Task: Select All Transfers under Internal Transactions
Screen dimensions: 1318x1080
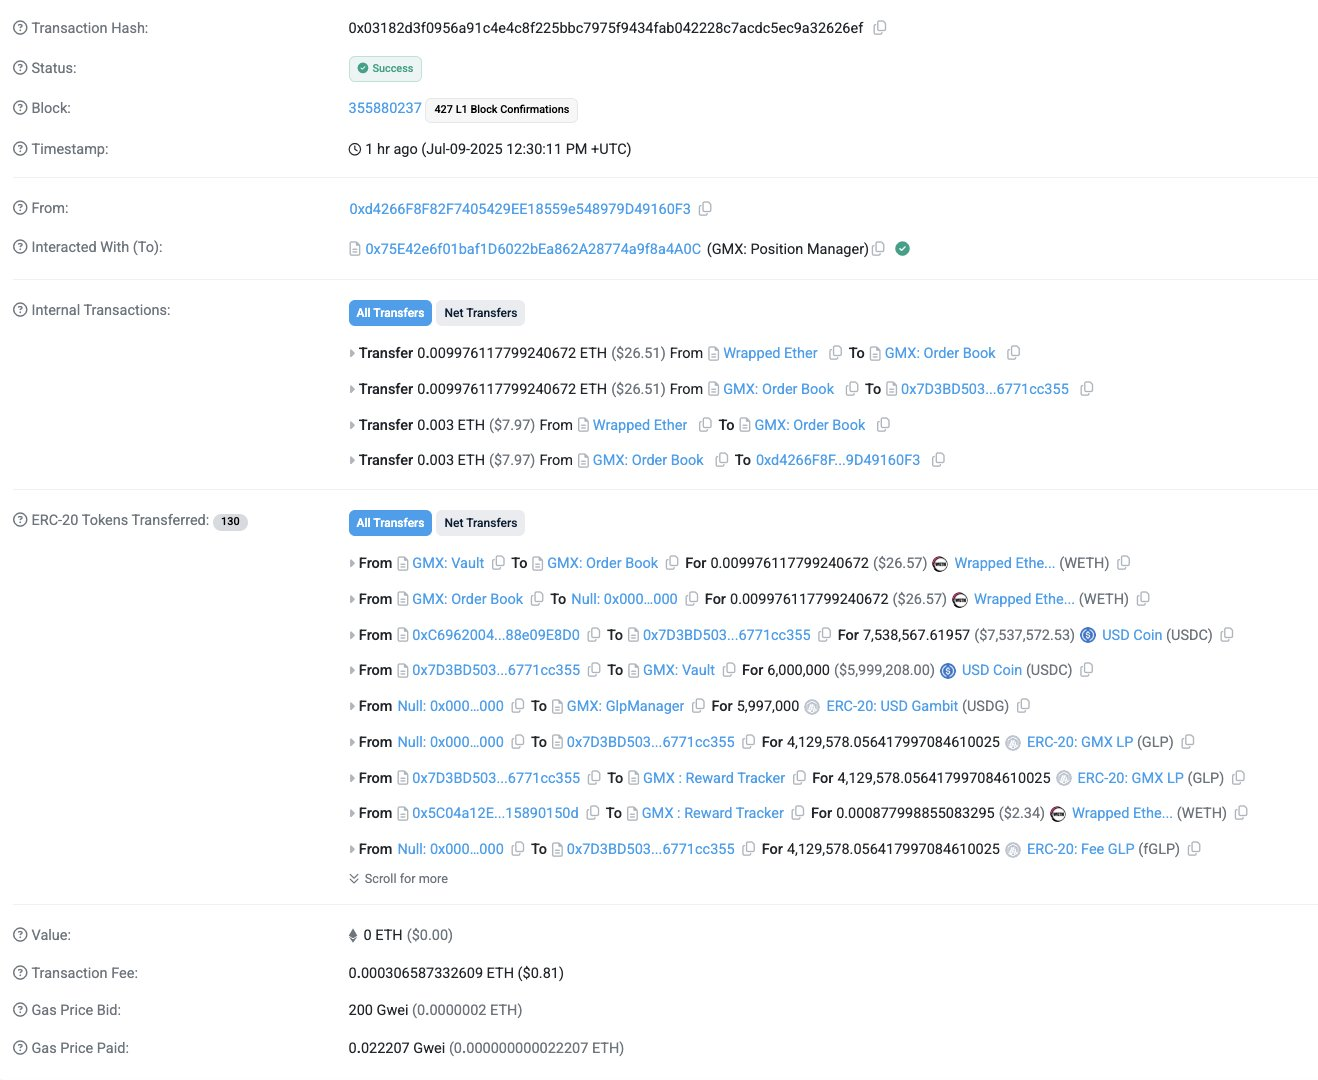Action: [x=390, y=313]
